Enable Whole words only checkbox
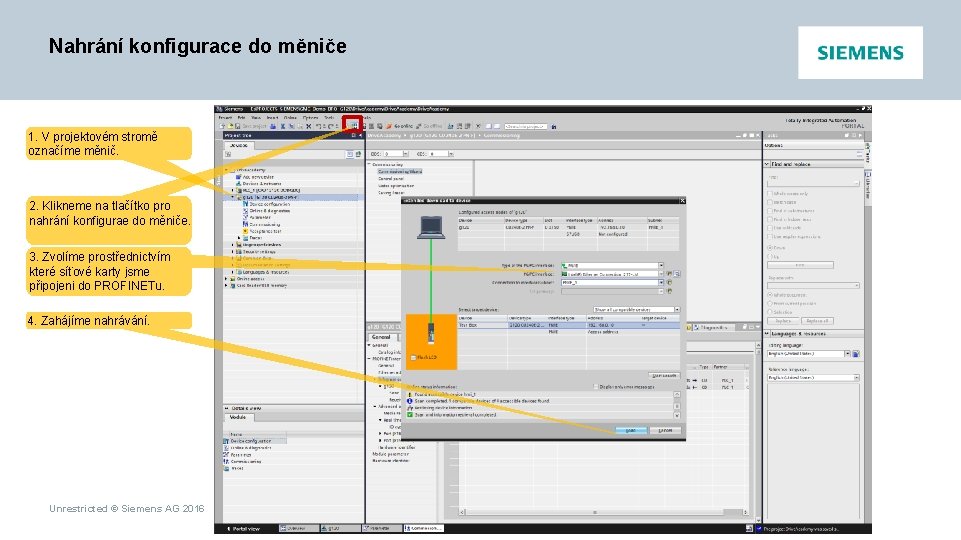Image resolution: width=961 pixels, height=540 pixels. (770, 194)
